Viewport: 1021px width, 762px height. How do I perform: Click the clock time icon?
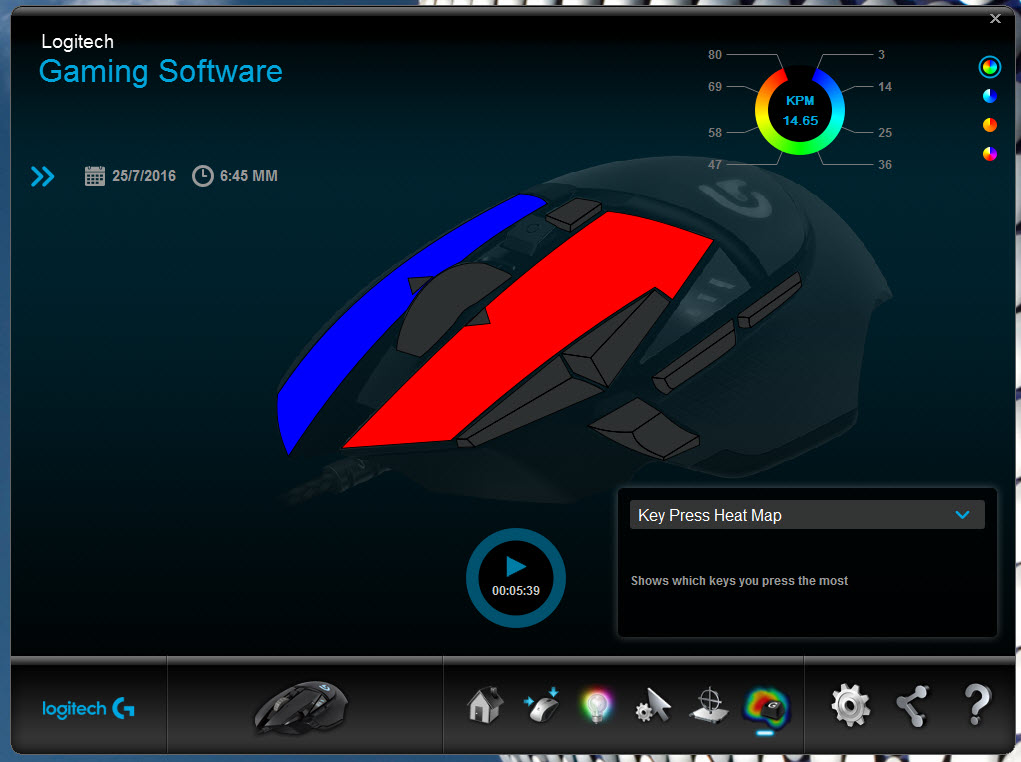(x=203, y=176)
